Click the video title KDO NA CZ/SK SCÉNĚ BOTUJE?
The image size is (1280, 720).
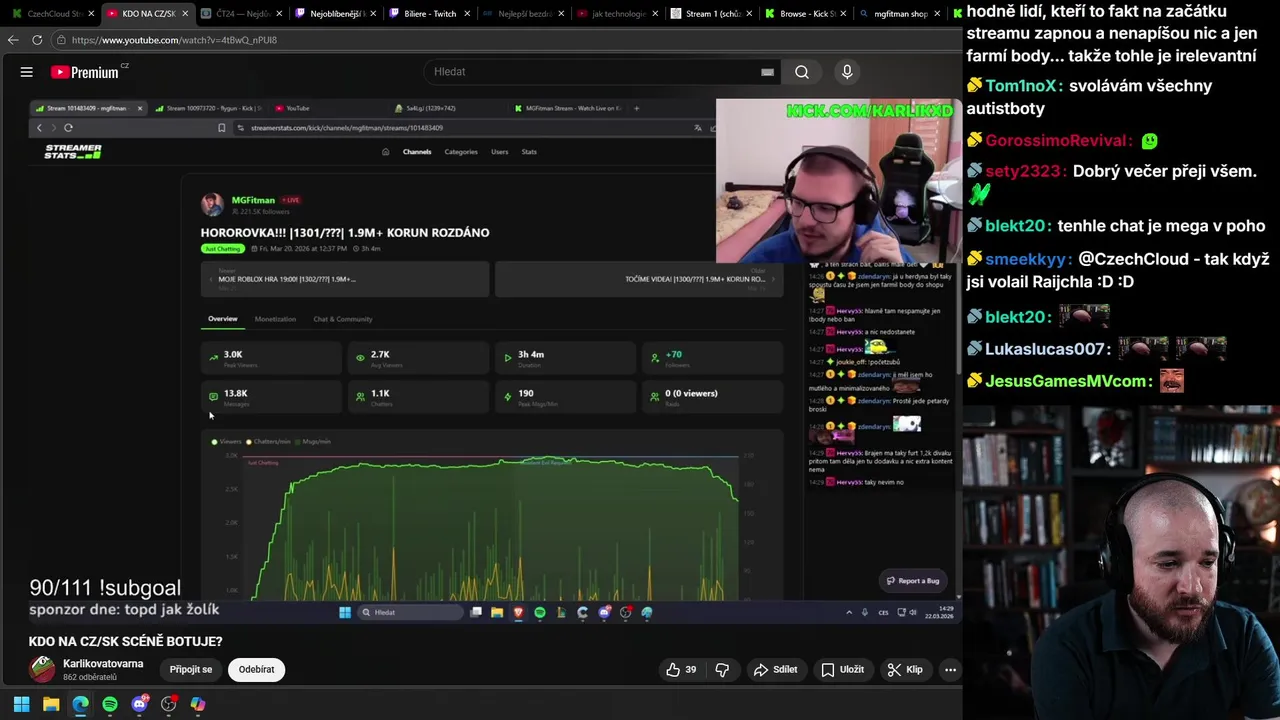coord(126,641)
